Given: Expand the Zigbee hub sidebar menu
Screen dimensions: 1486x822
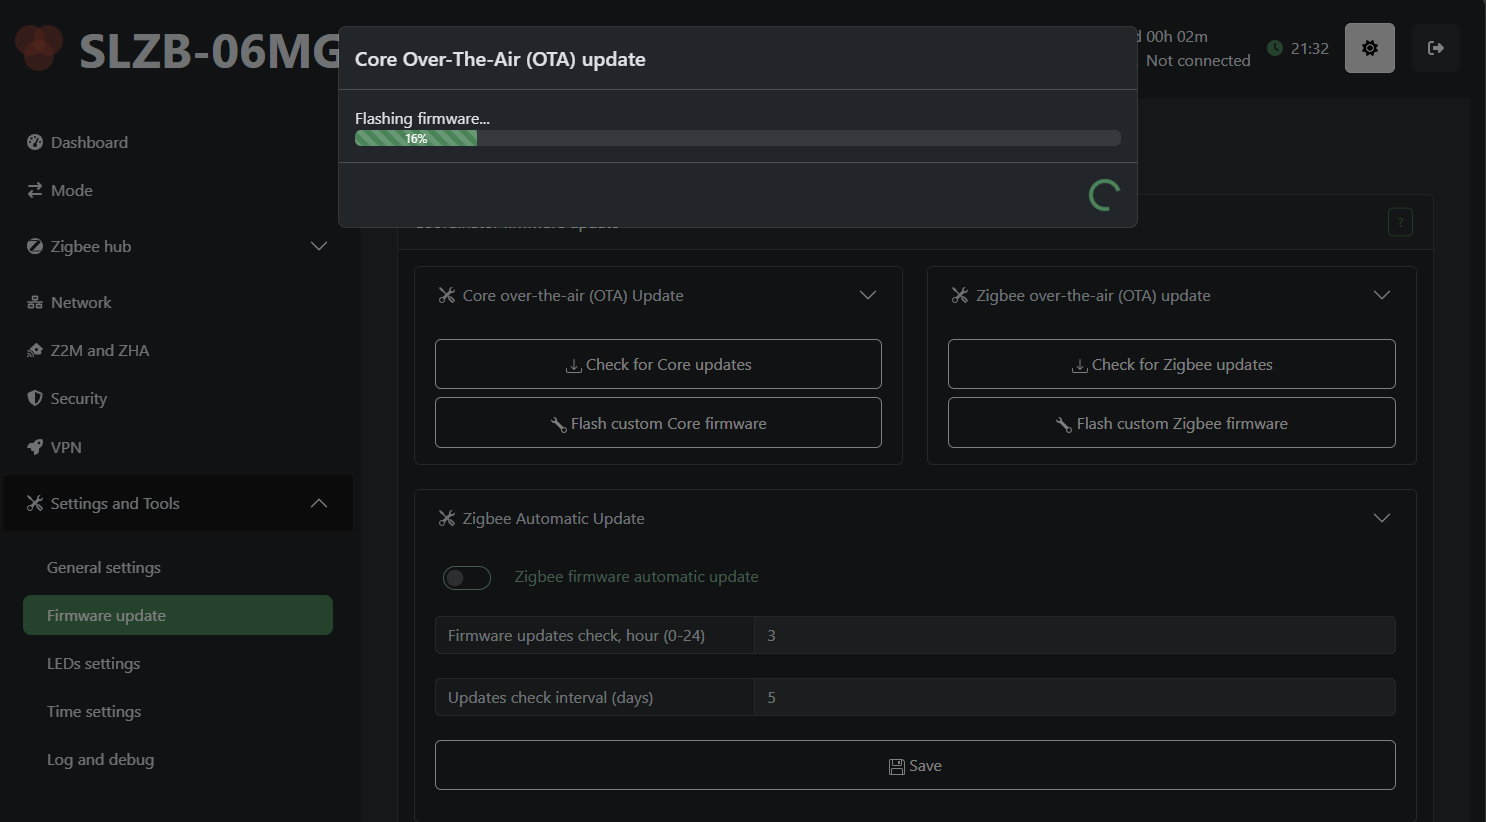Looking at the screenshot, I should 318,246.
